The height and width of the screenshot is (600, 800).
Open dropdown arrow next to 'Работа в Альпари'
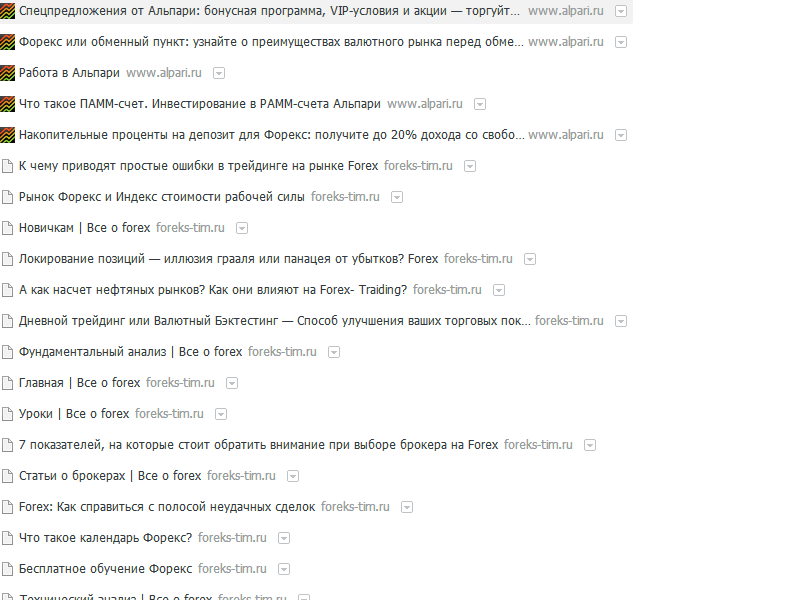tap(219, 73)
